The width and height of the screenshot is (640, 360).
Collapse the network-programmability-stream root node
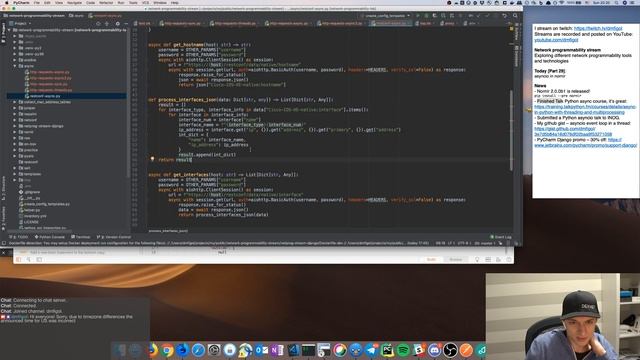(10, 30)
